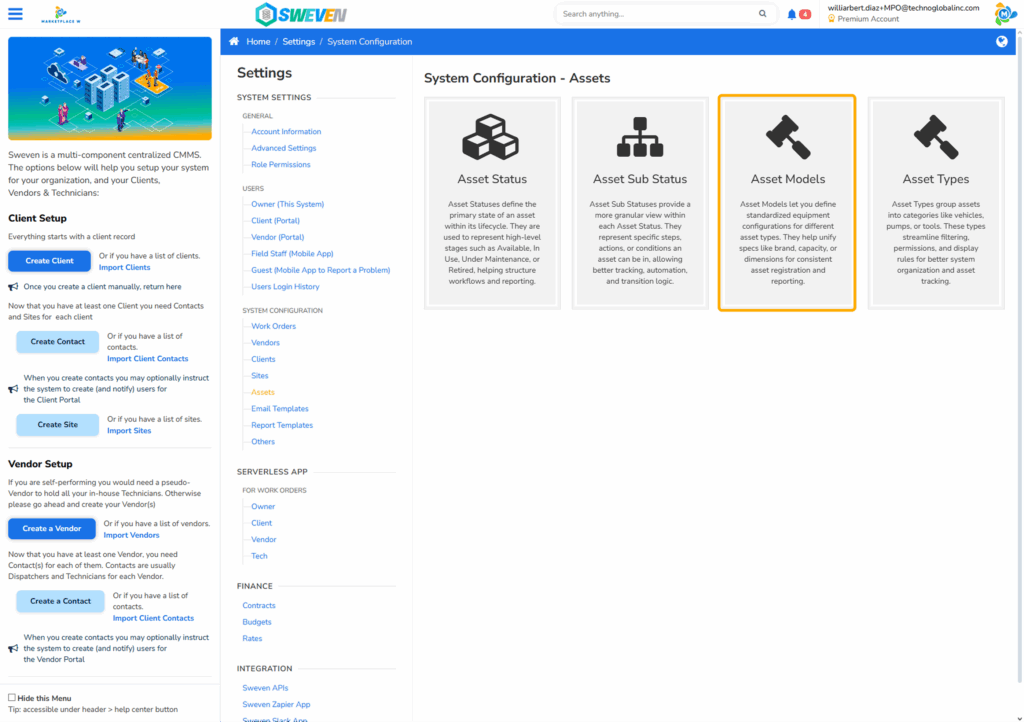Viewport: 1024px width, 722px height.
Task: Open Sites system configuration
Action: click(x=260, y=375)
